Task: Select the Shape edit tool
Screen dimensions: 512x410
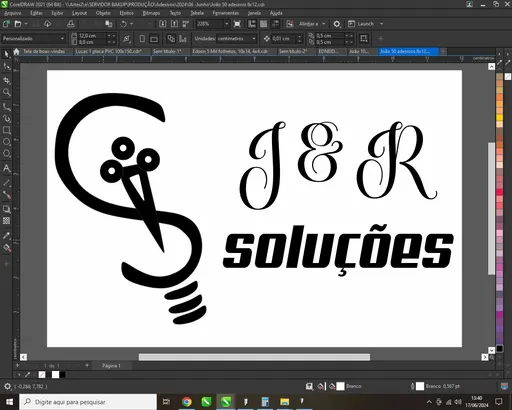Action: (6, 67)
